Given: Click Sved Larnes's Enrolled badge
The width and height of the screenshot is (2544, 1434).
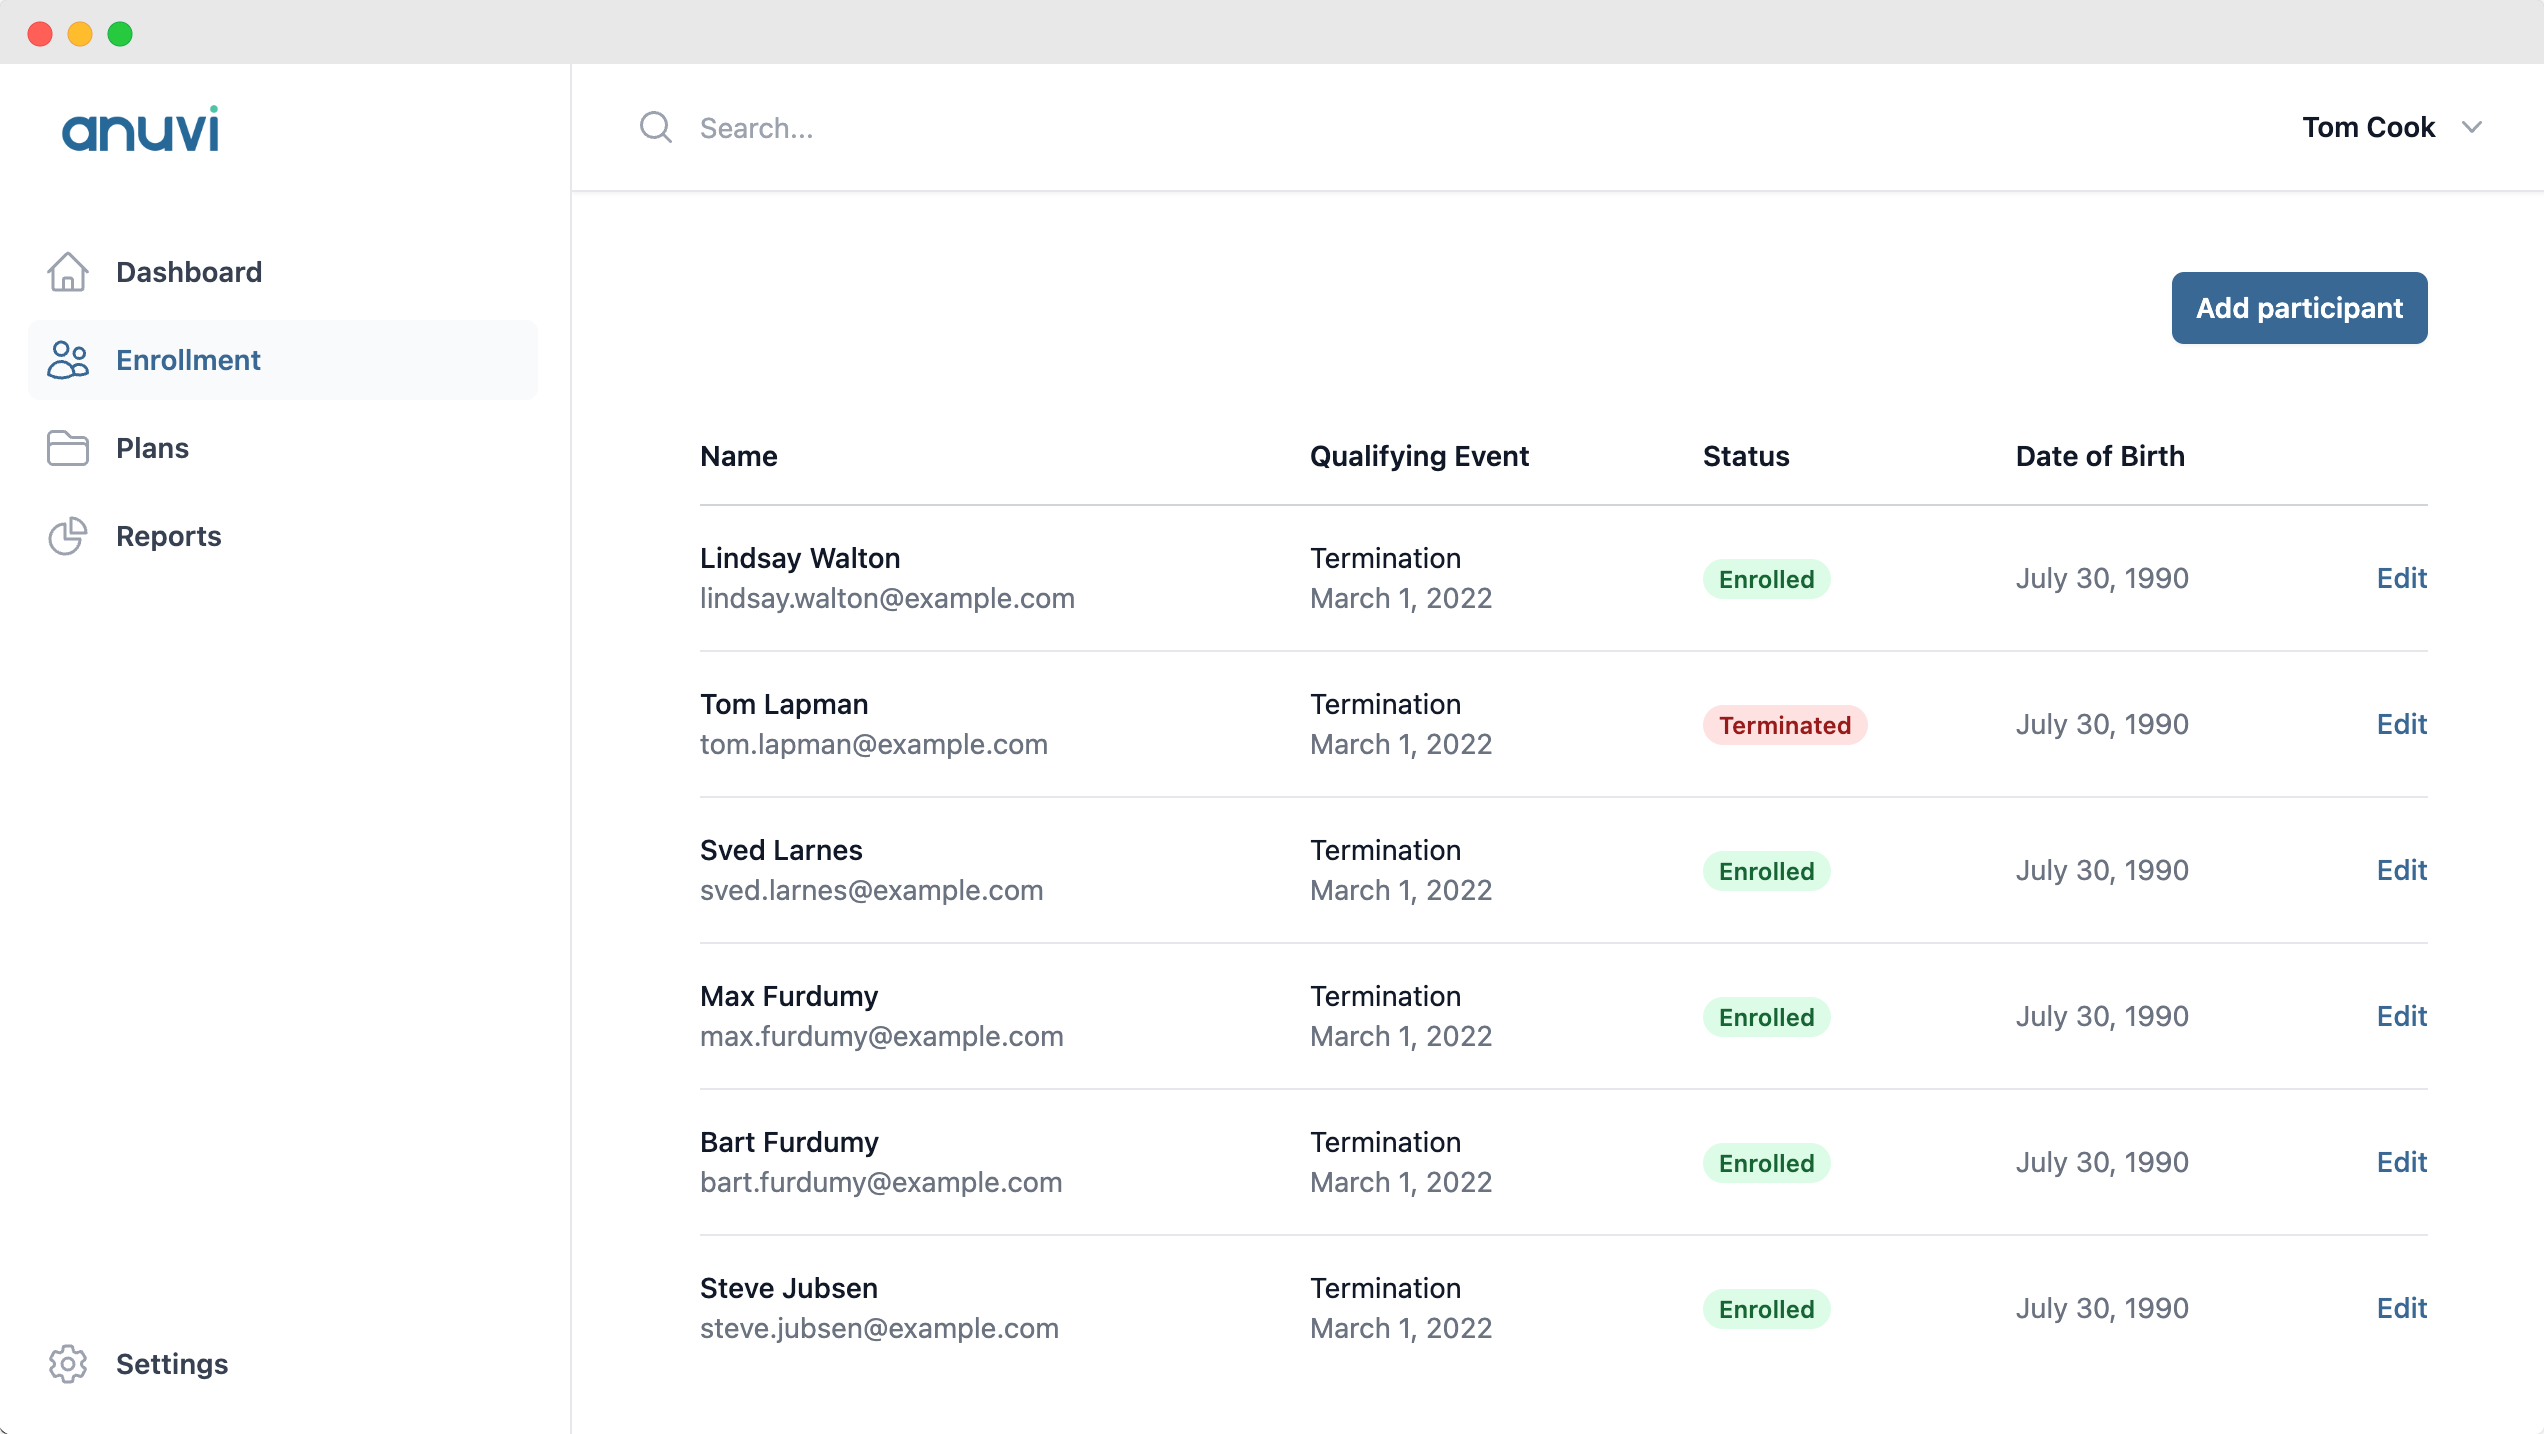Looking at the screenshot, I should pos(1766,871).
